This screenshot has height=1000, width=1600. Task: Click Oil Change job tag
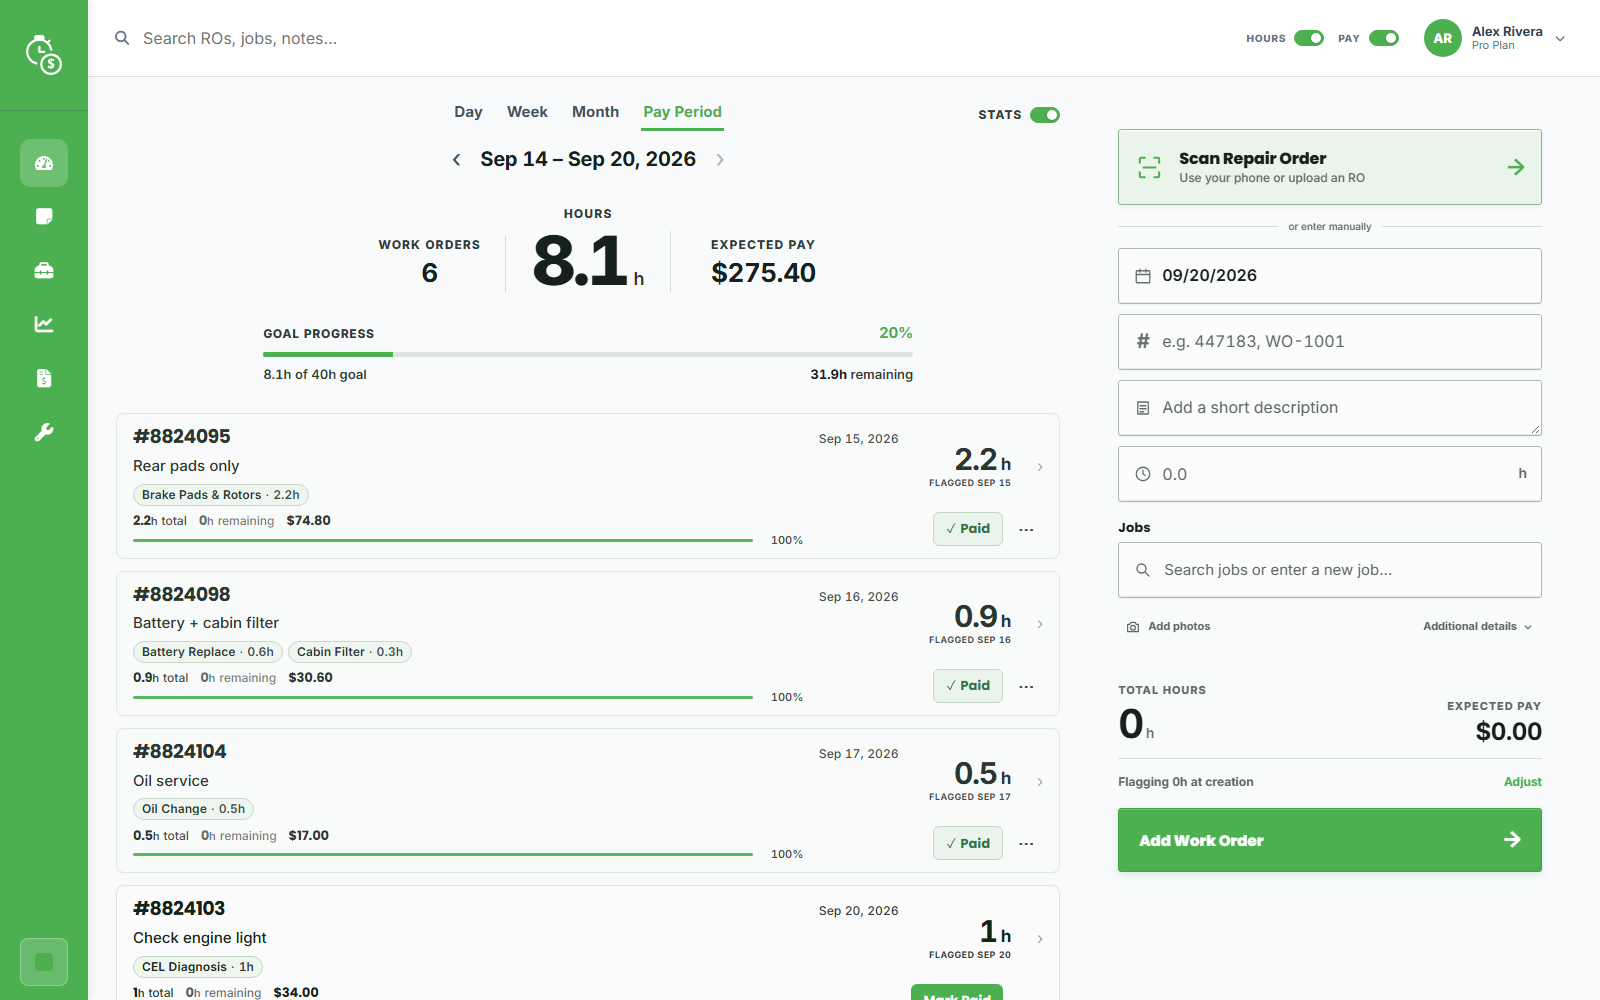pos(193,809)
